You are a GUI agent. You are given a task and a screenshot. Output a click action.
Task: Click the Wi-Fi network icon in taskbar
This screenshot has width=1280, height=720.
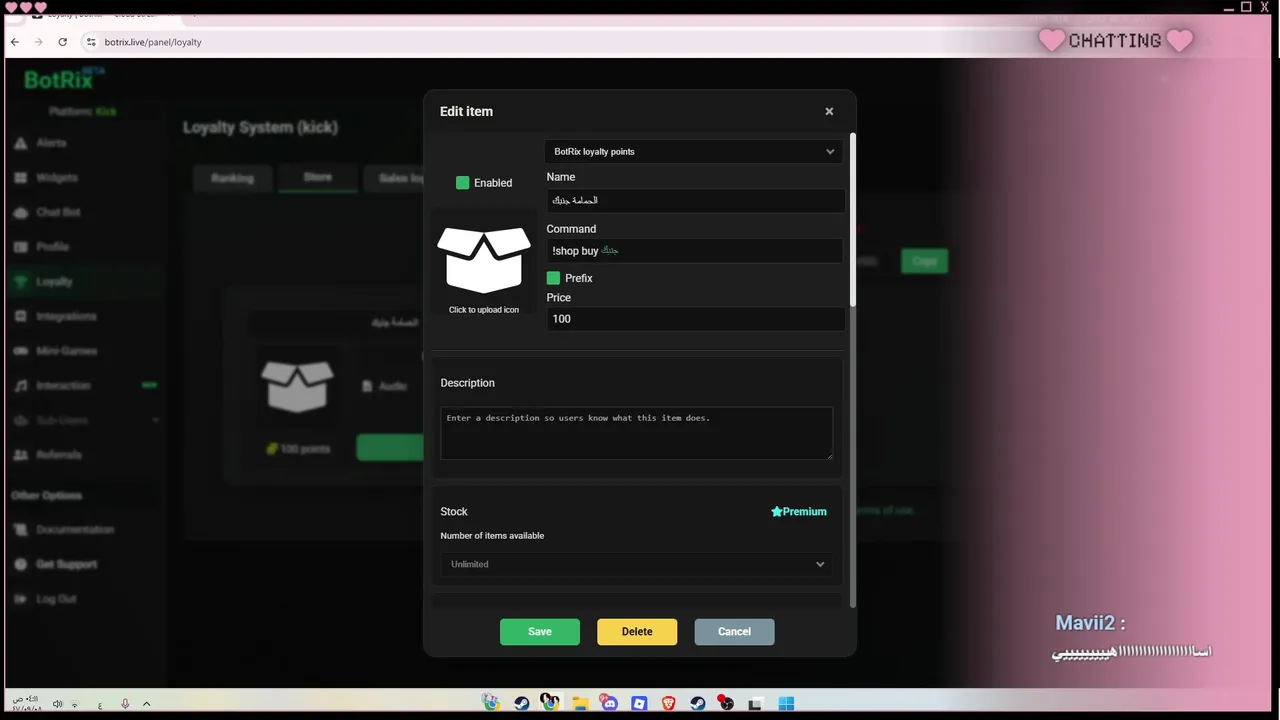75,705
